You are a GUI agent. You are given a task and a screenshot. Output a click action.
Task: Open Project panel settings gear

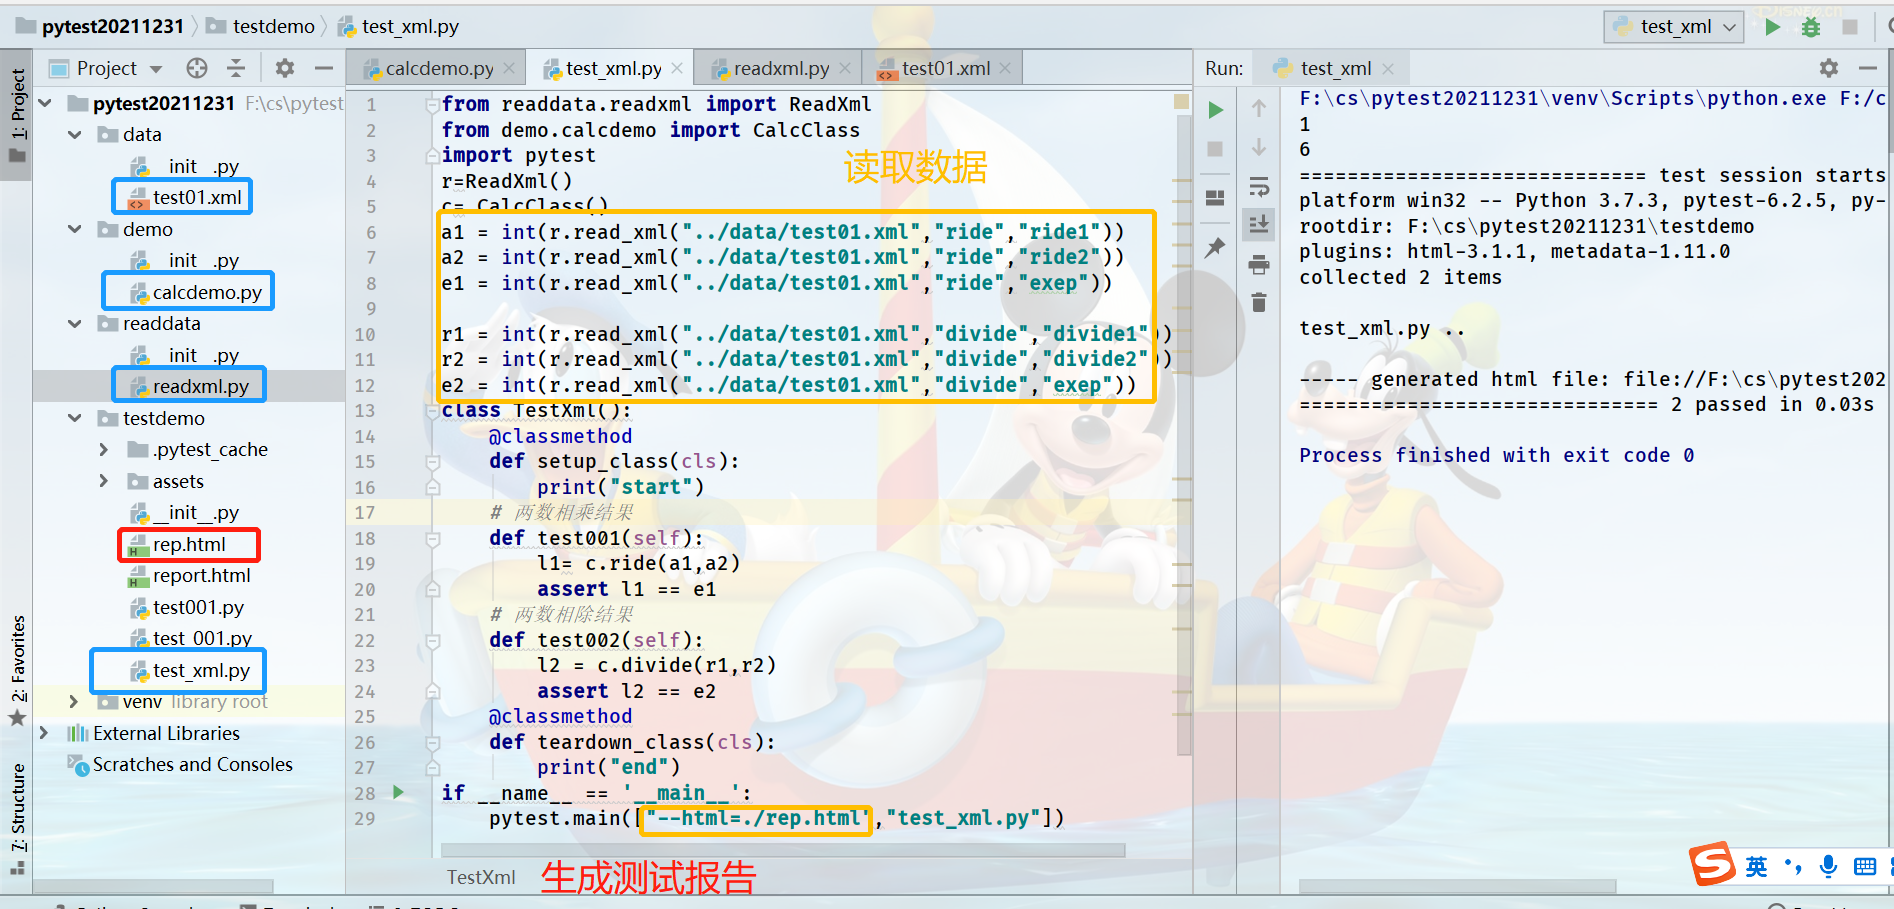(x=285, y=68)
